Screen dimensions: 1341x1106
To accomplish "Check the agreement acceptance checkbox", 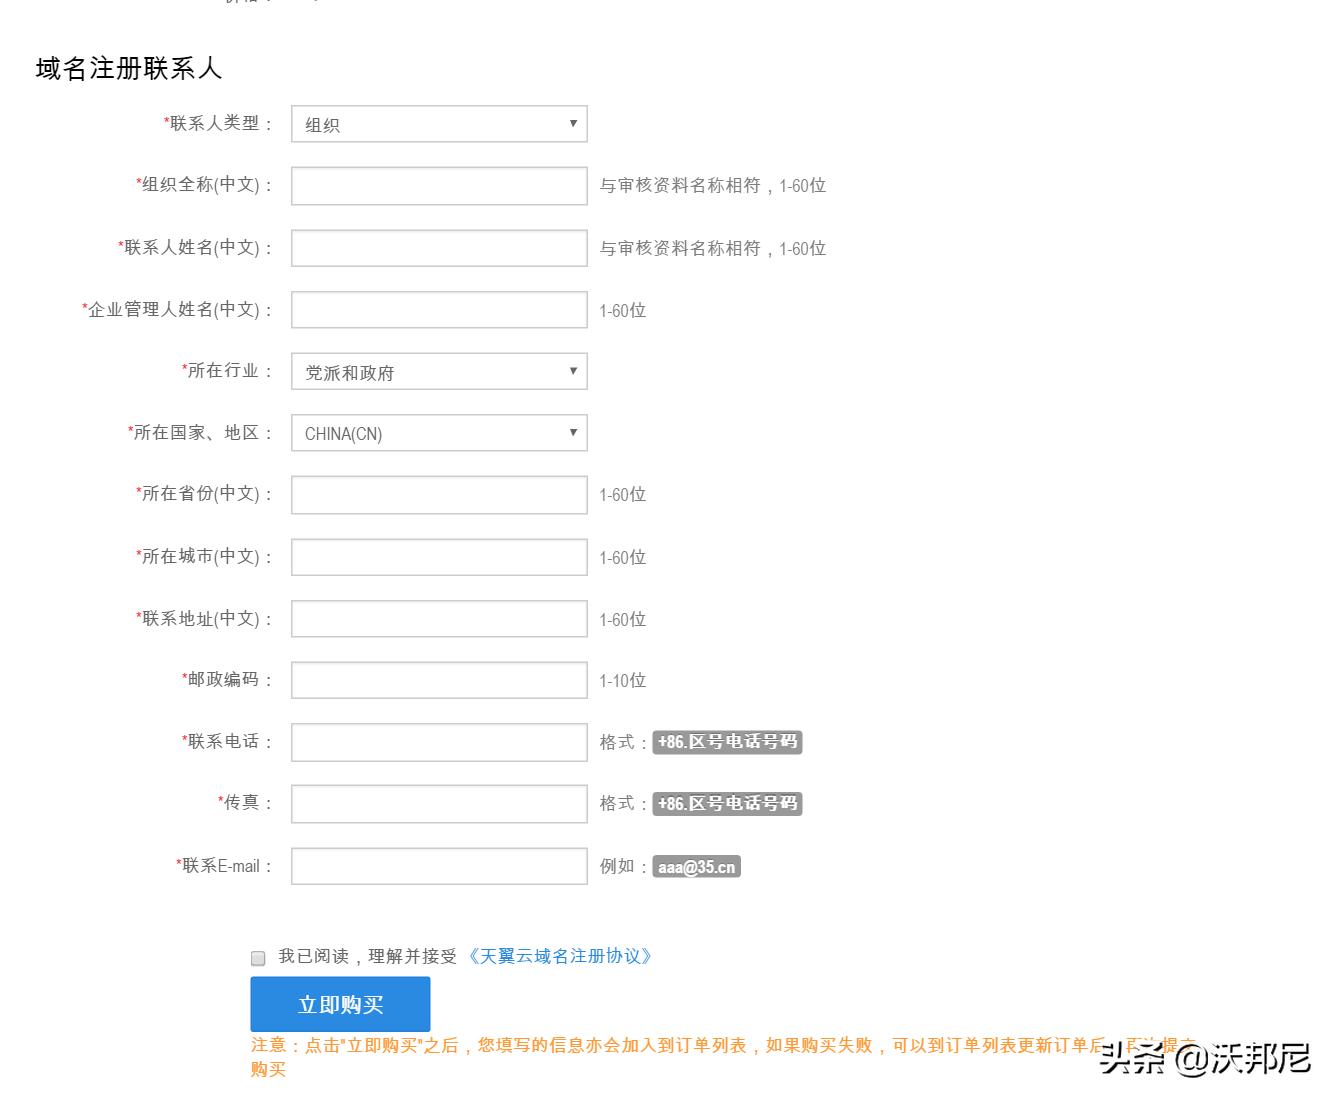I will (x=257, y=957).
